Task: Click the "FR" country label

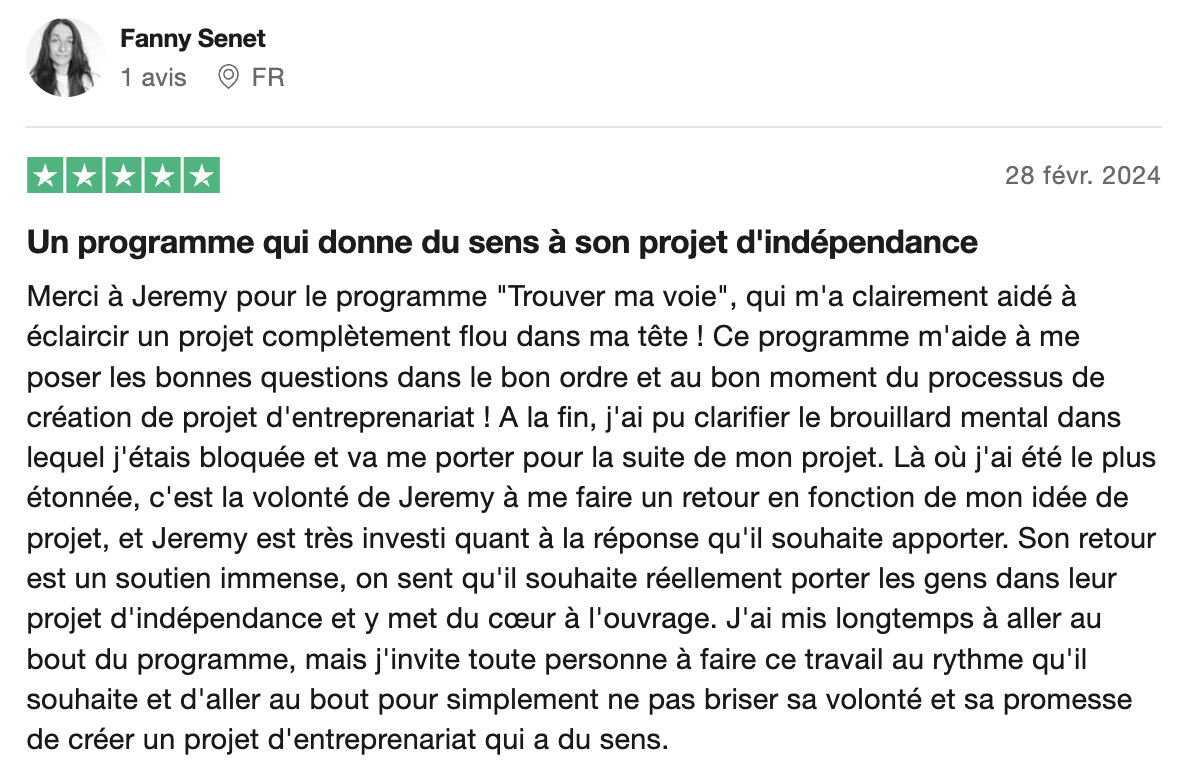Action: (x=268, y=77)
